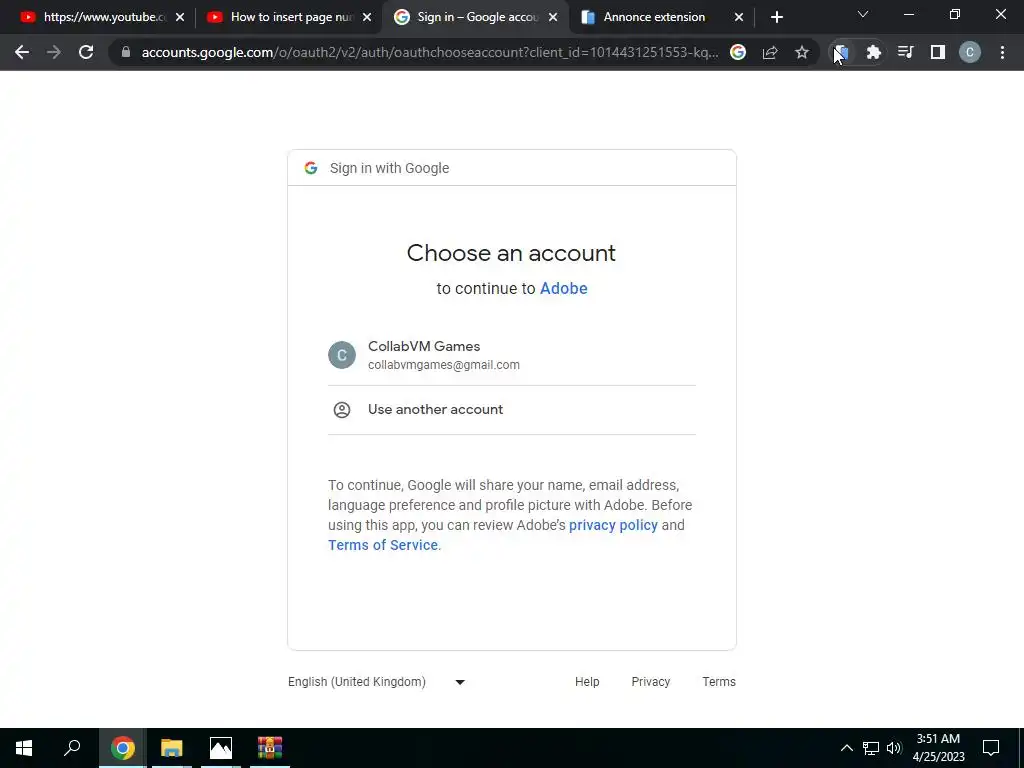1024x768 pixels.
Task: Choose Use another account
Action: pos(511,409)
